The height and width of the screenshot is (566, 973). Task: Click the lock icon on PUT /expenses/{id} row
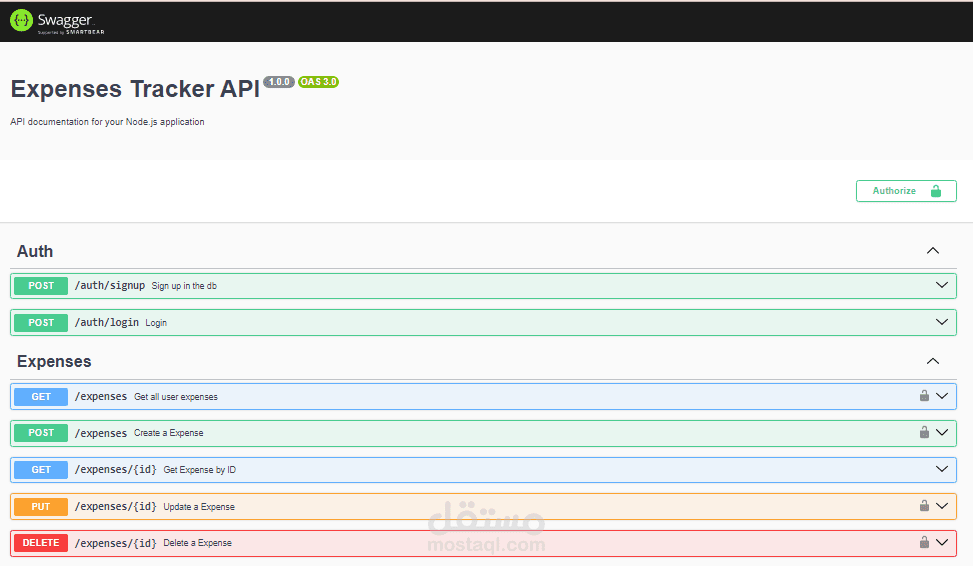(x=924, y=505)
